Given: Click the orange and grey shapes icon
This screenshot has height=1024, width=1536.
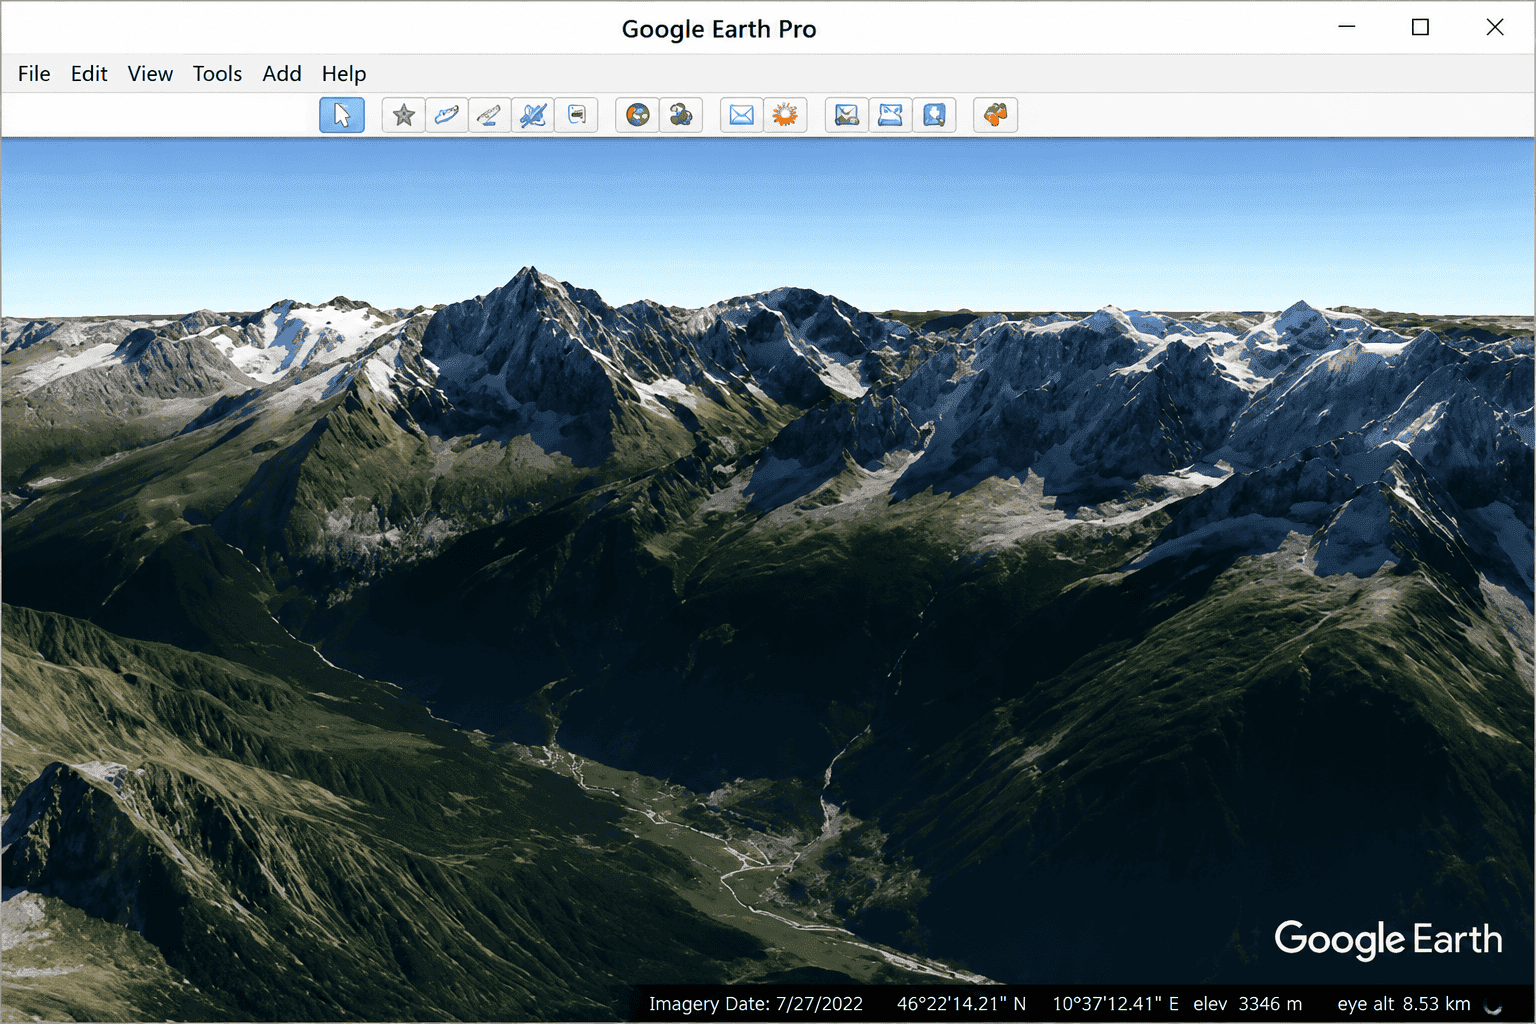Looking at the screenshot, I should click(995, 115).
